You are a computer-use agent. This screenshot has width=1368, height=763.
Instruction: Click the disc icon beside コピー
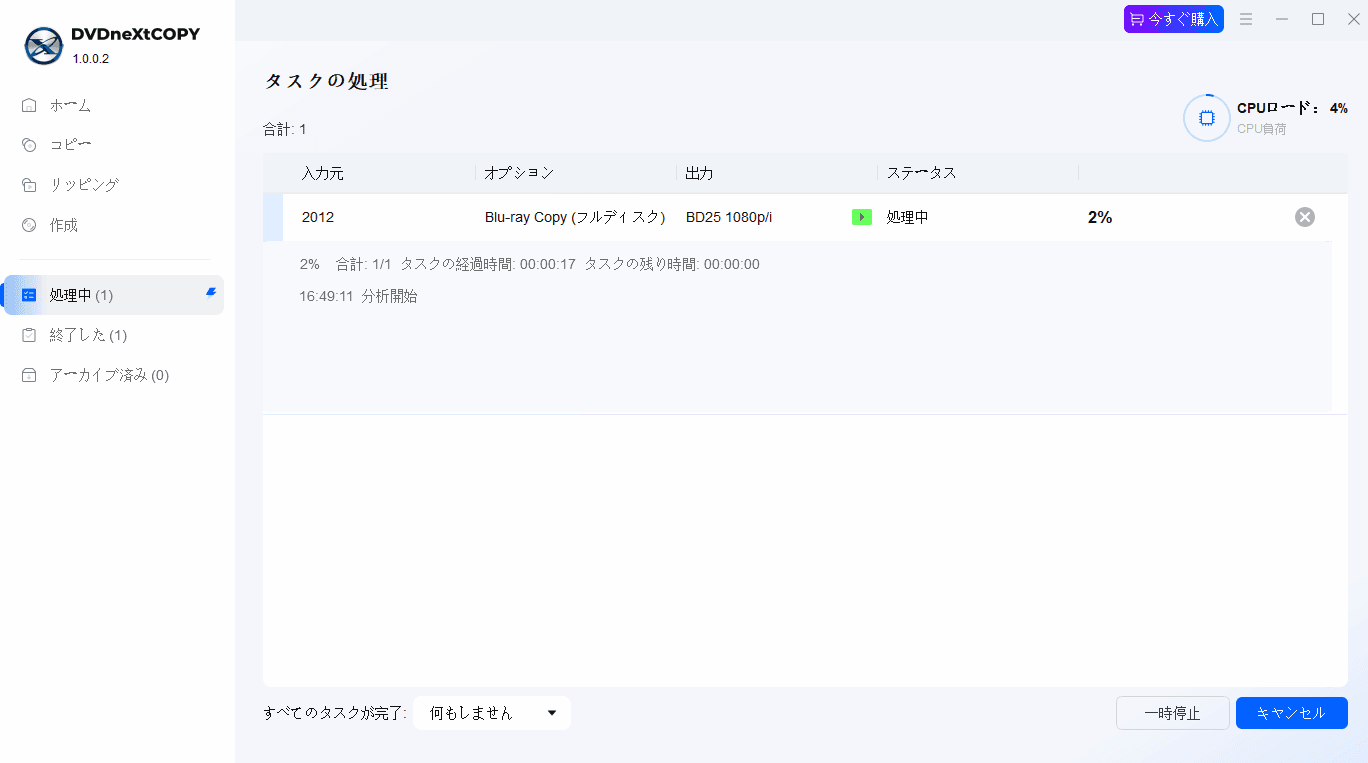click(29, 145)
